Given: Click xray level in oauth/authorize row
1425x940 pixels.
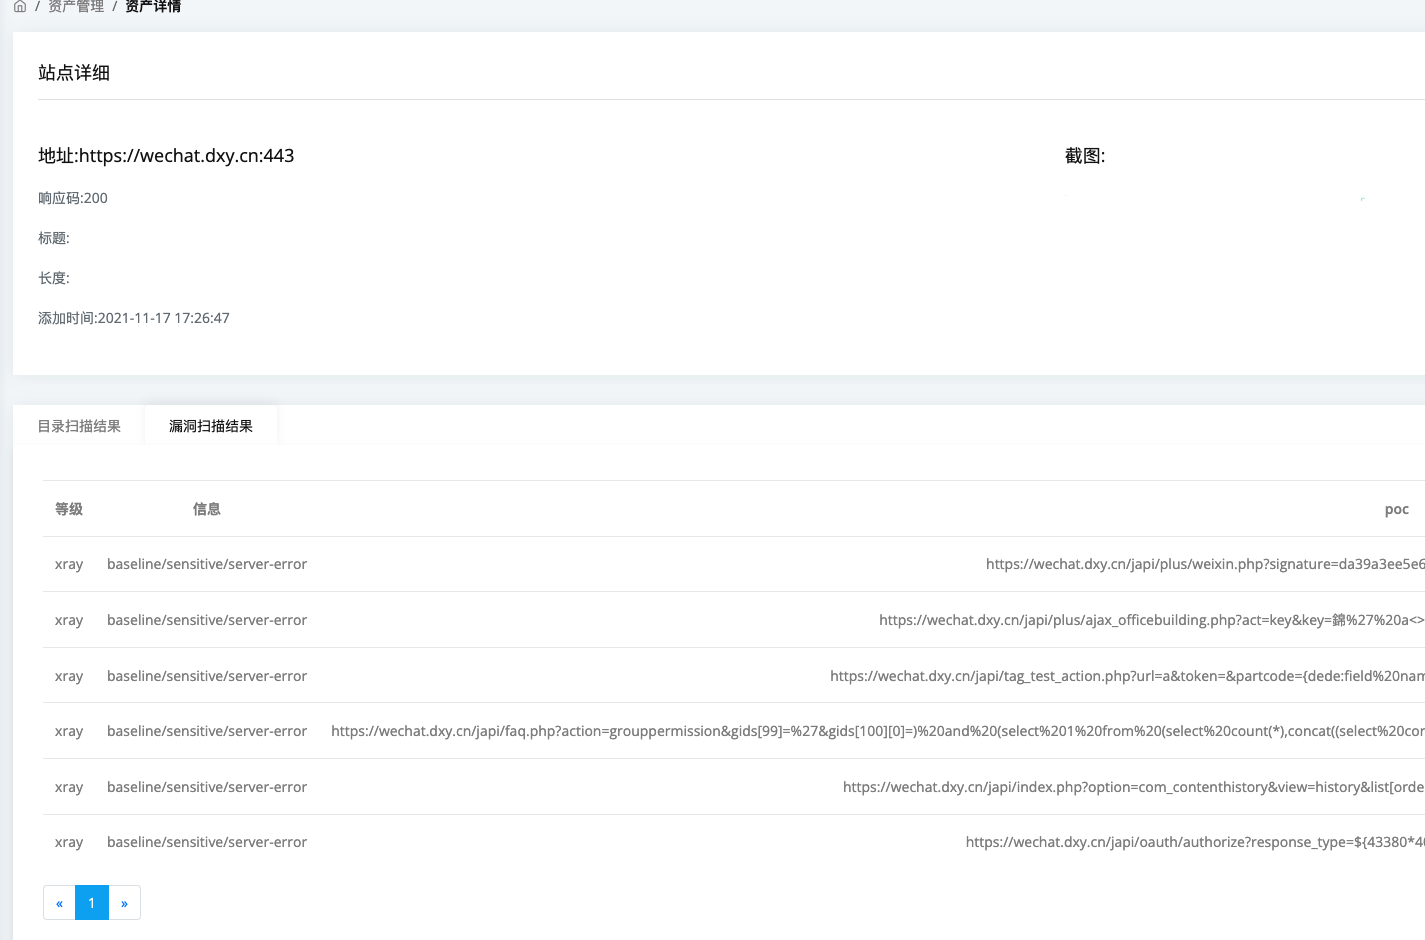Looking at the screenshot, I should [69, 842].
